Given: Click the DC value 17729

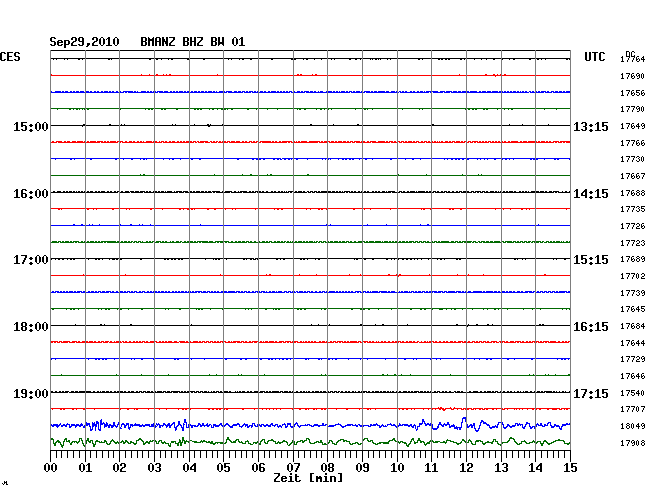Looking at the screenshot, I should tap(633, 359).
